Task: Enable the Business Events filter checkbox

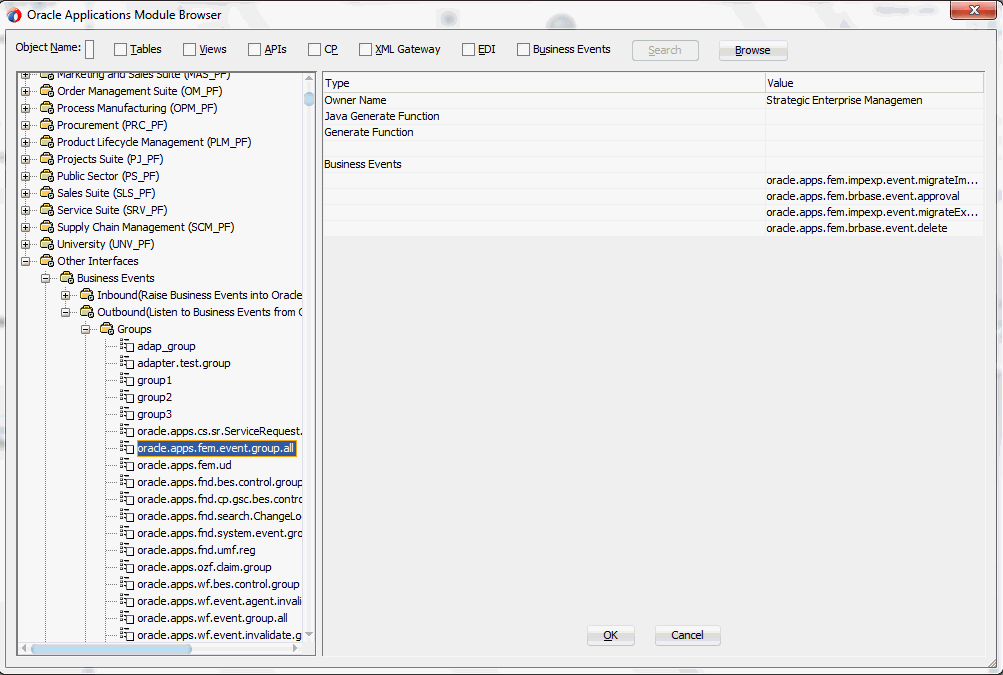Action: (523, 49)
